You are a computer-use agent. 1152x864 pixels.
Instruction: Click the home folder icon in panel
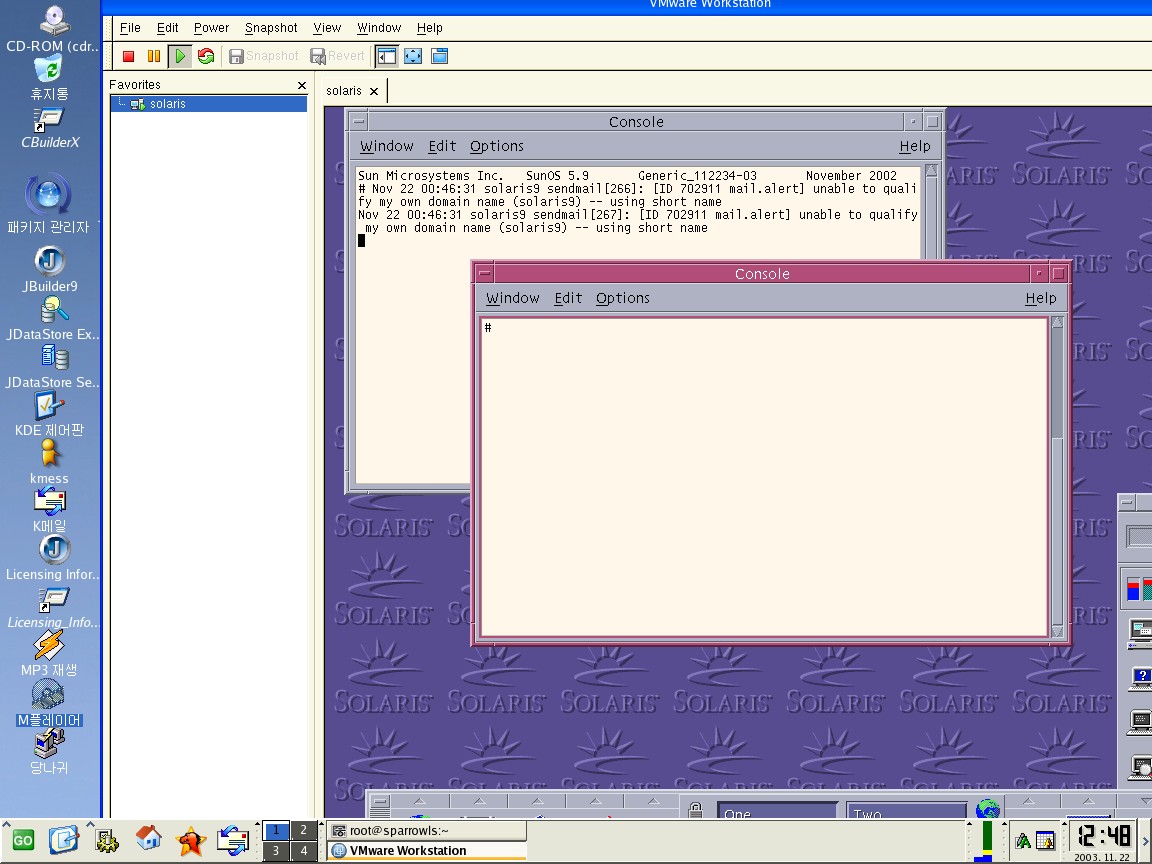point(149,838)
